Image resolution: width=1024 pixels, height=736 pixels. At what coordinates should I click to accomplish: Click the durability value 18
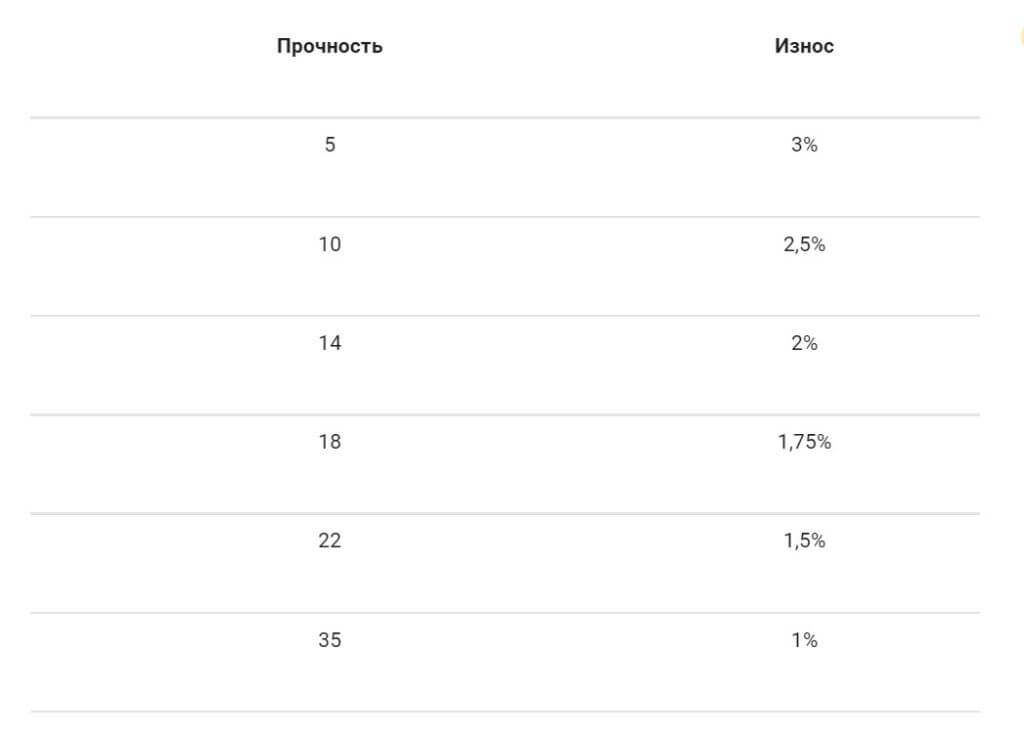tap(330, 442)
